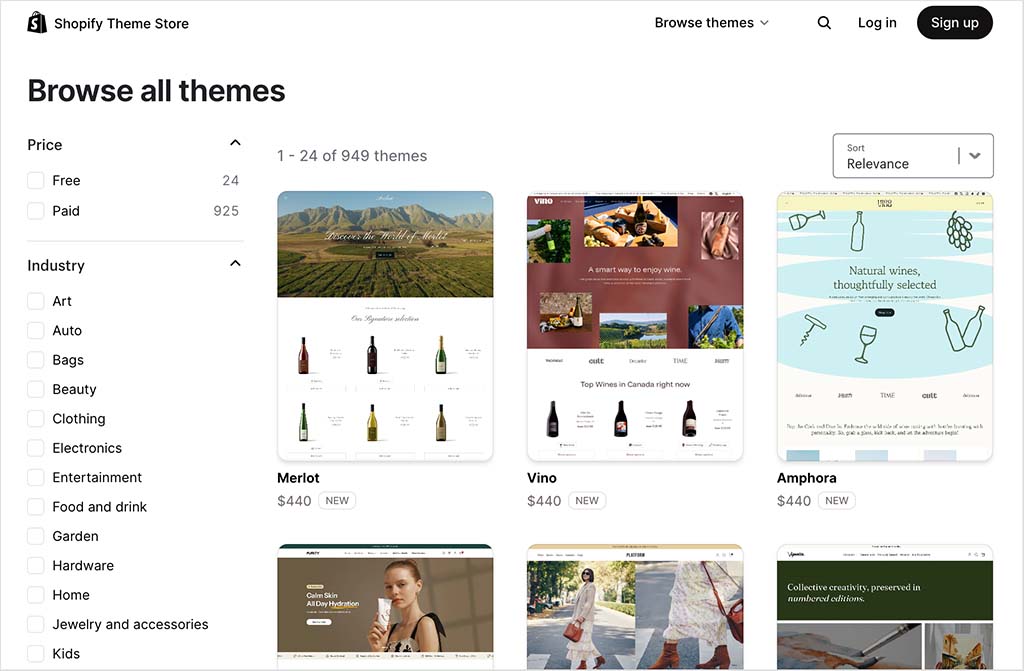Select the Beauty industry checkbox
1024x671 pixels.
[x=36, y=389]
